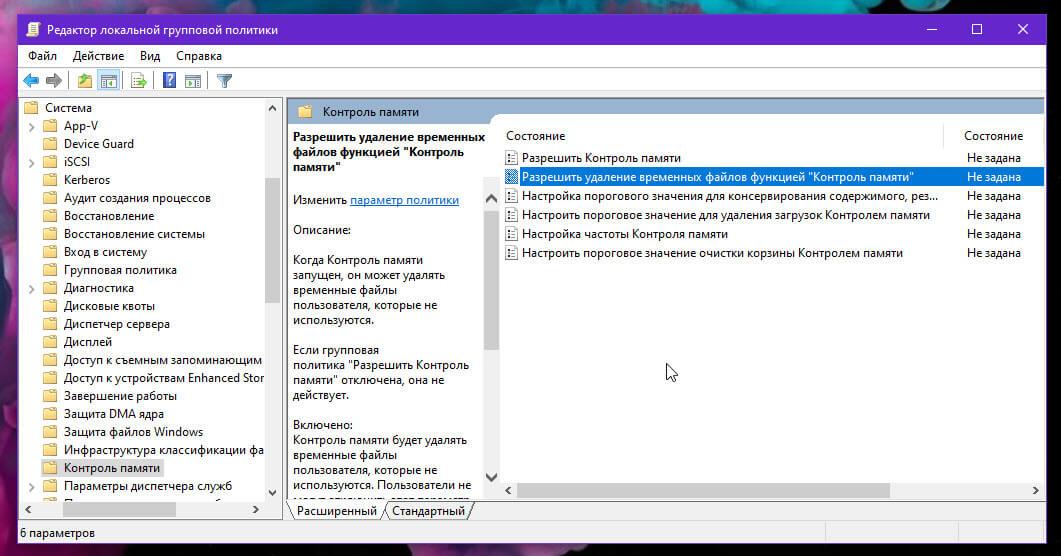Open the Help toolbar icon

coord(169,81)
